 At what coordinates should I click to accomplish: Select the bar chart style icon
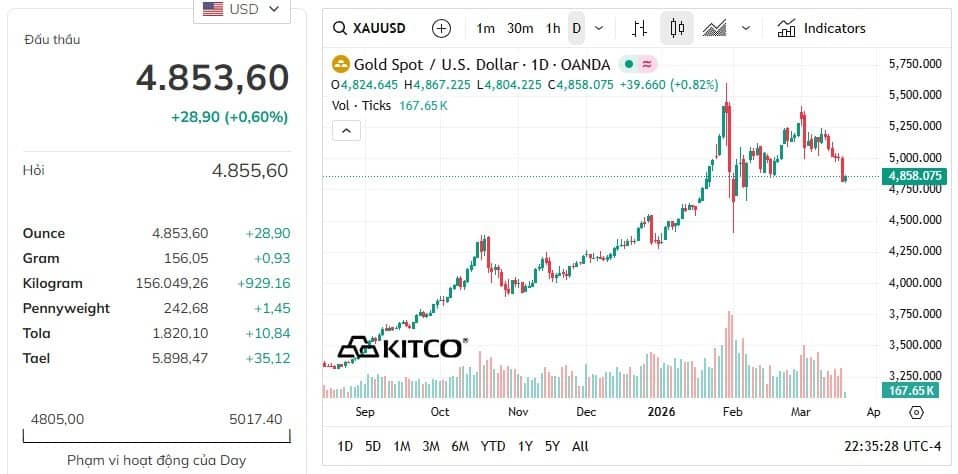click(x=640, y=28)
